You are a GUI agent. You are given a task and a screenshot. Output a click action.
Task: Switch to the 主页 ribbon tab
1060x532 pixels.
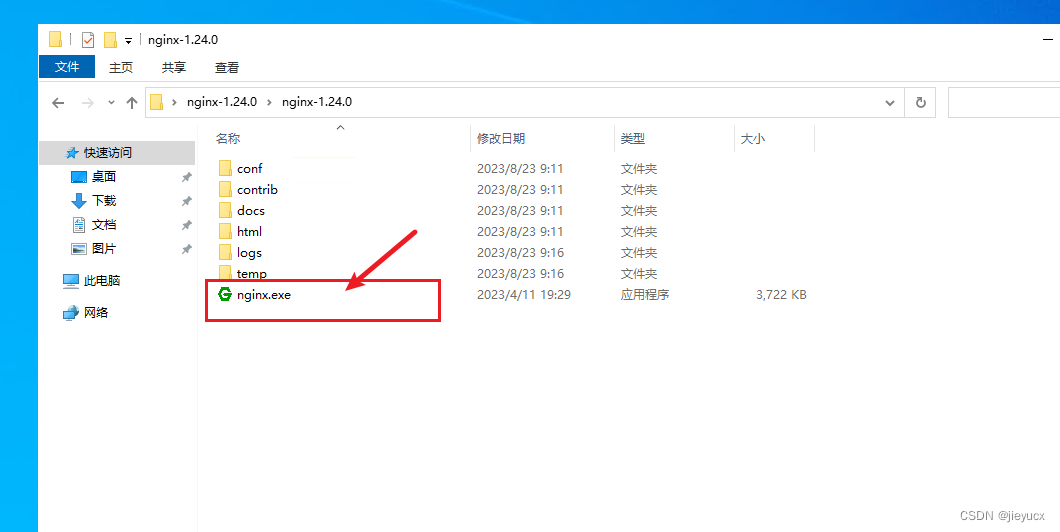pyautogui.click(x=121, y=68)
